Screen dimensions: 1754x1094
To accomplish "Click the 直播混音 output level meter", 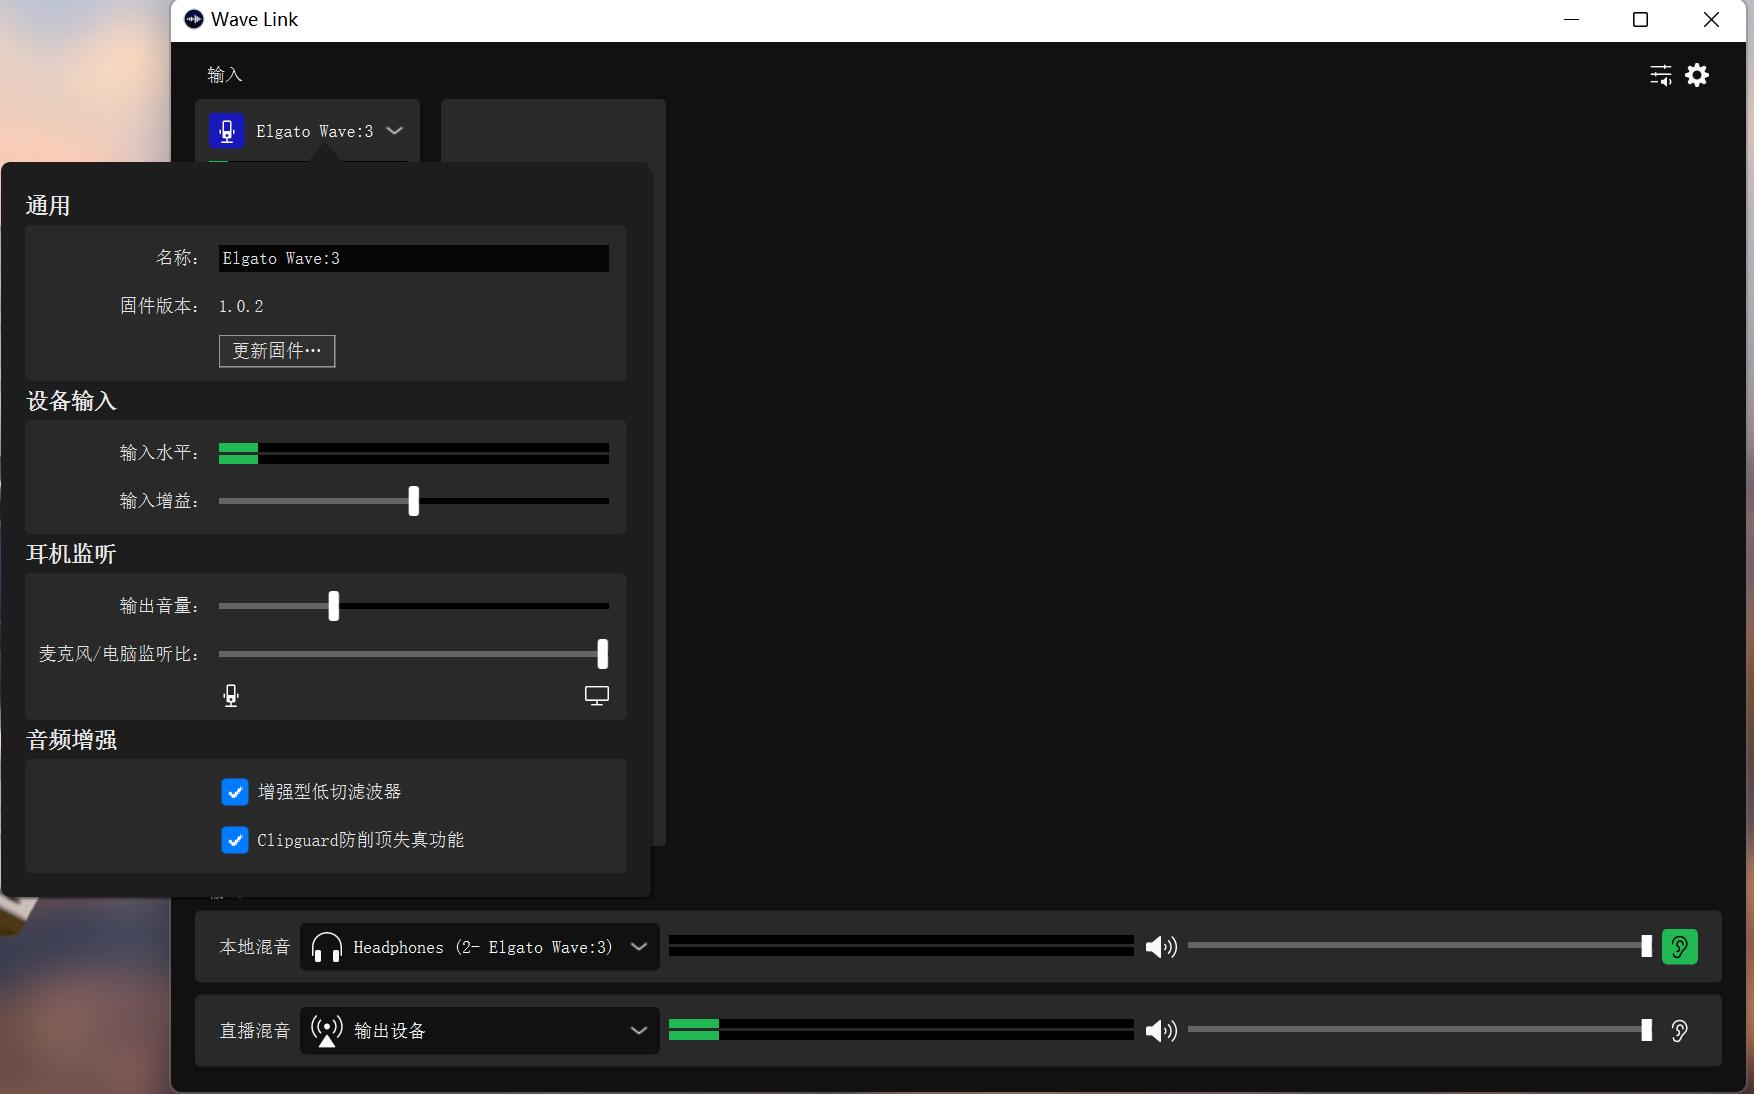I will 901,1030.
